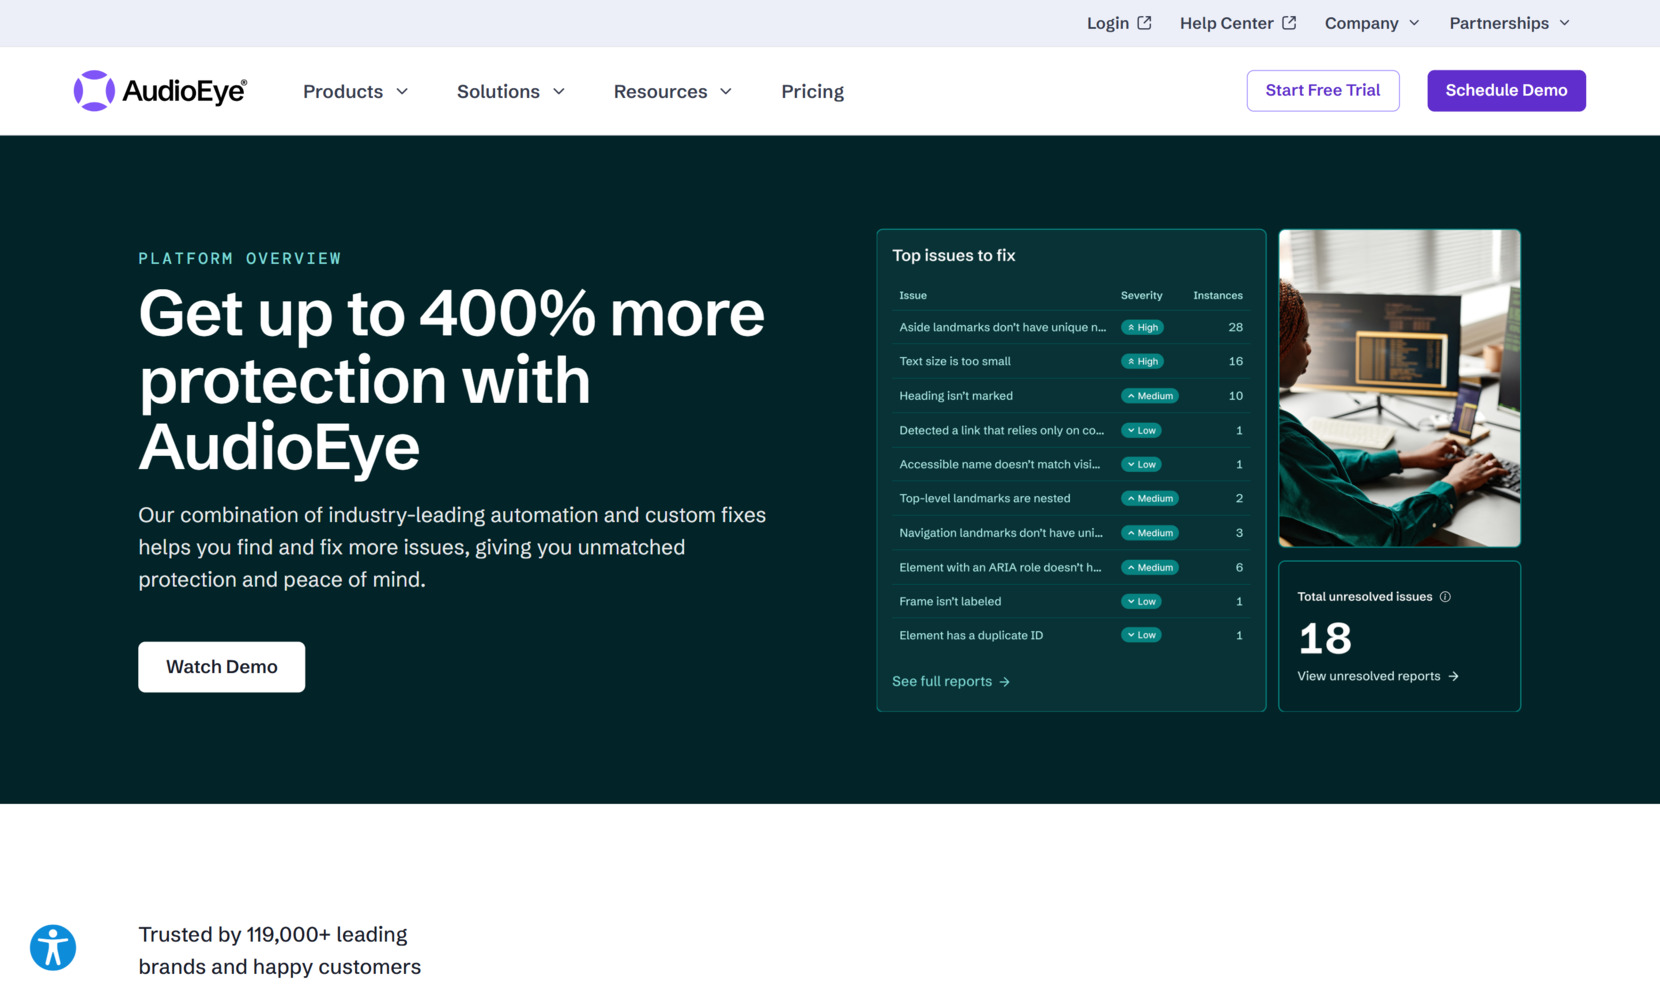Image resolution: width=1660 pixels, height=1005 pixels.
Task: Click the Schedule Demo button
Action: (x=1505, y=90)
